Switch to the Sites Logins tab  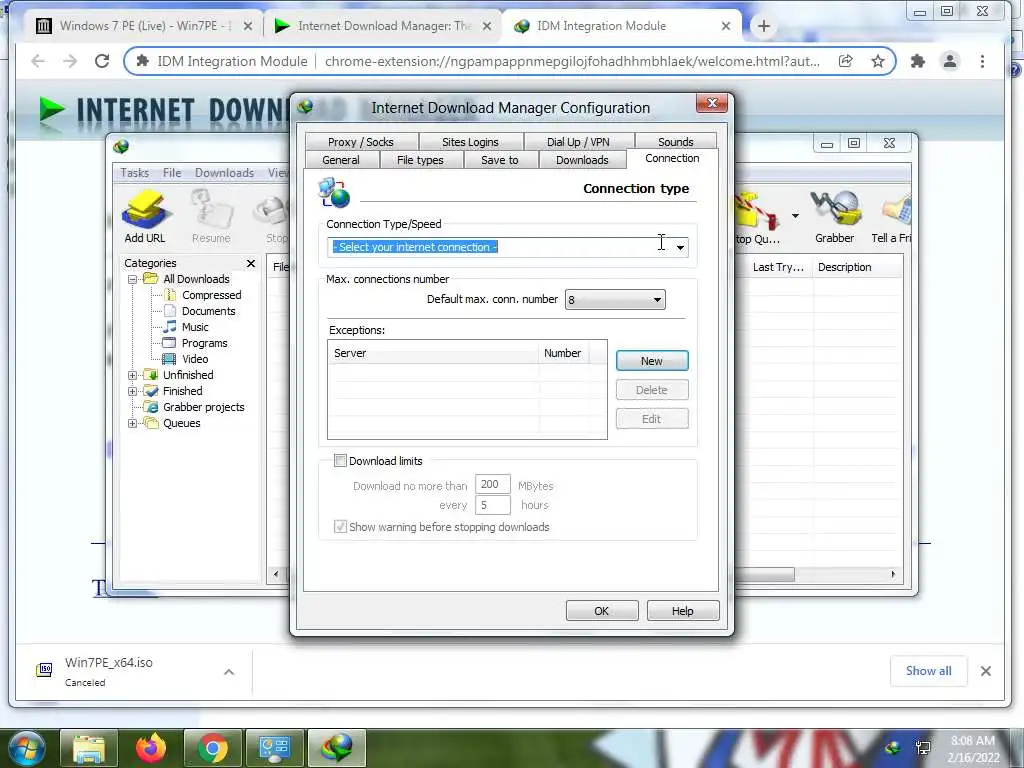coord(470,142)
